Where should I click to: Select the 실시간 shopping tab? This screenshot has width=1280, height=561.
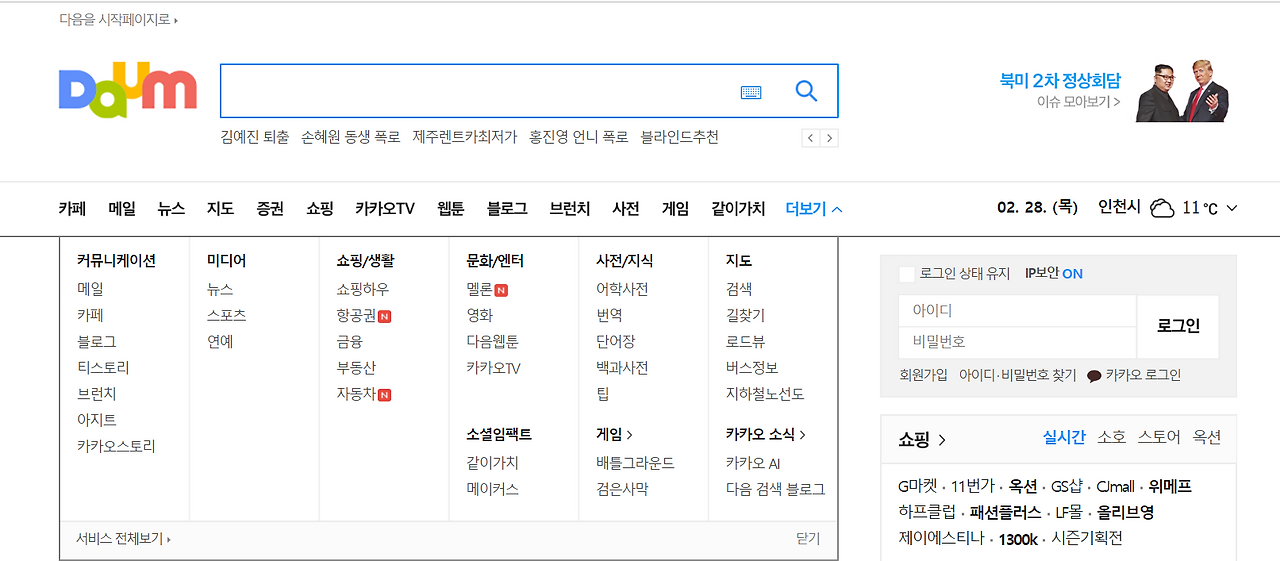point(1064,437)
